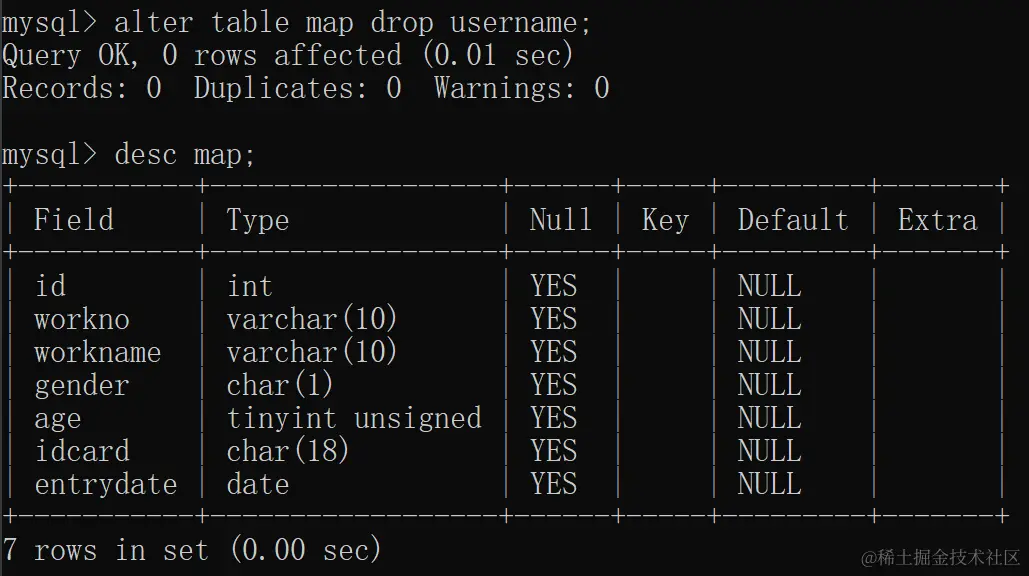Click the 'idcard' field name
Image resolution: width=1029 pixels, height=576 pixels.
81,451
